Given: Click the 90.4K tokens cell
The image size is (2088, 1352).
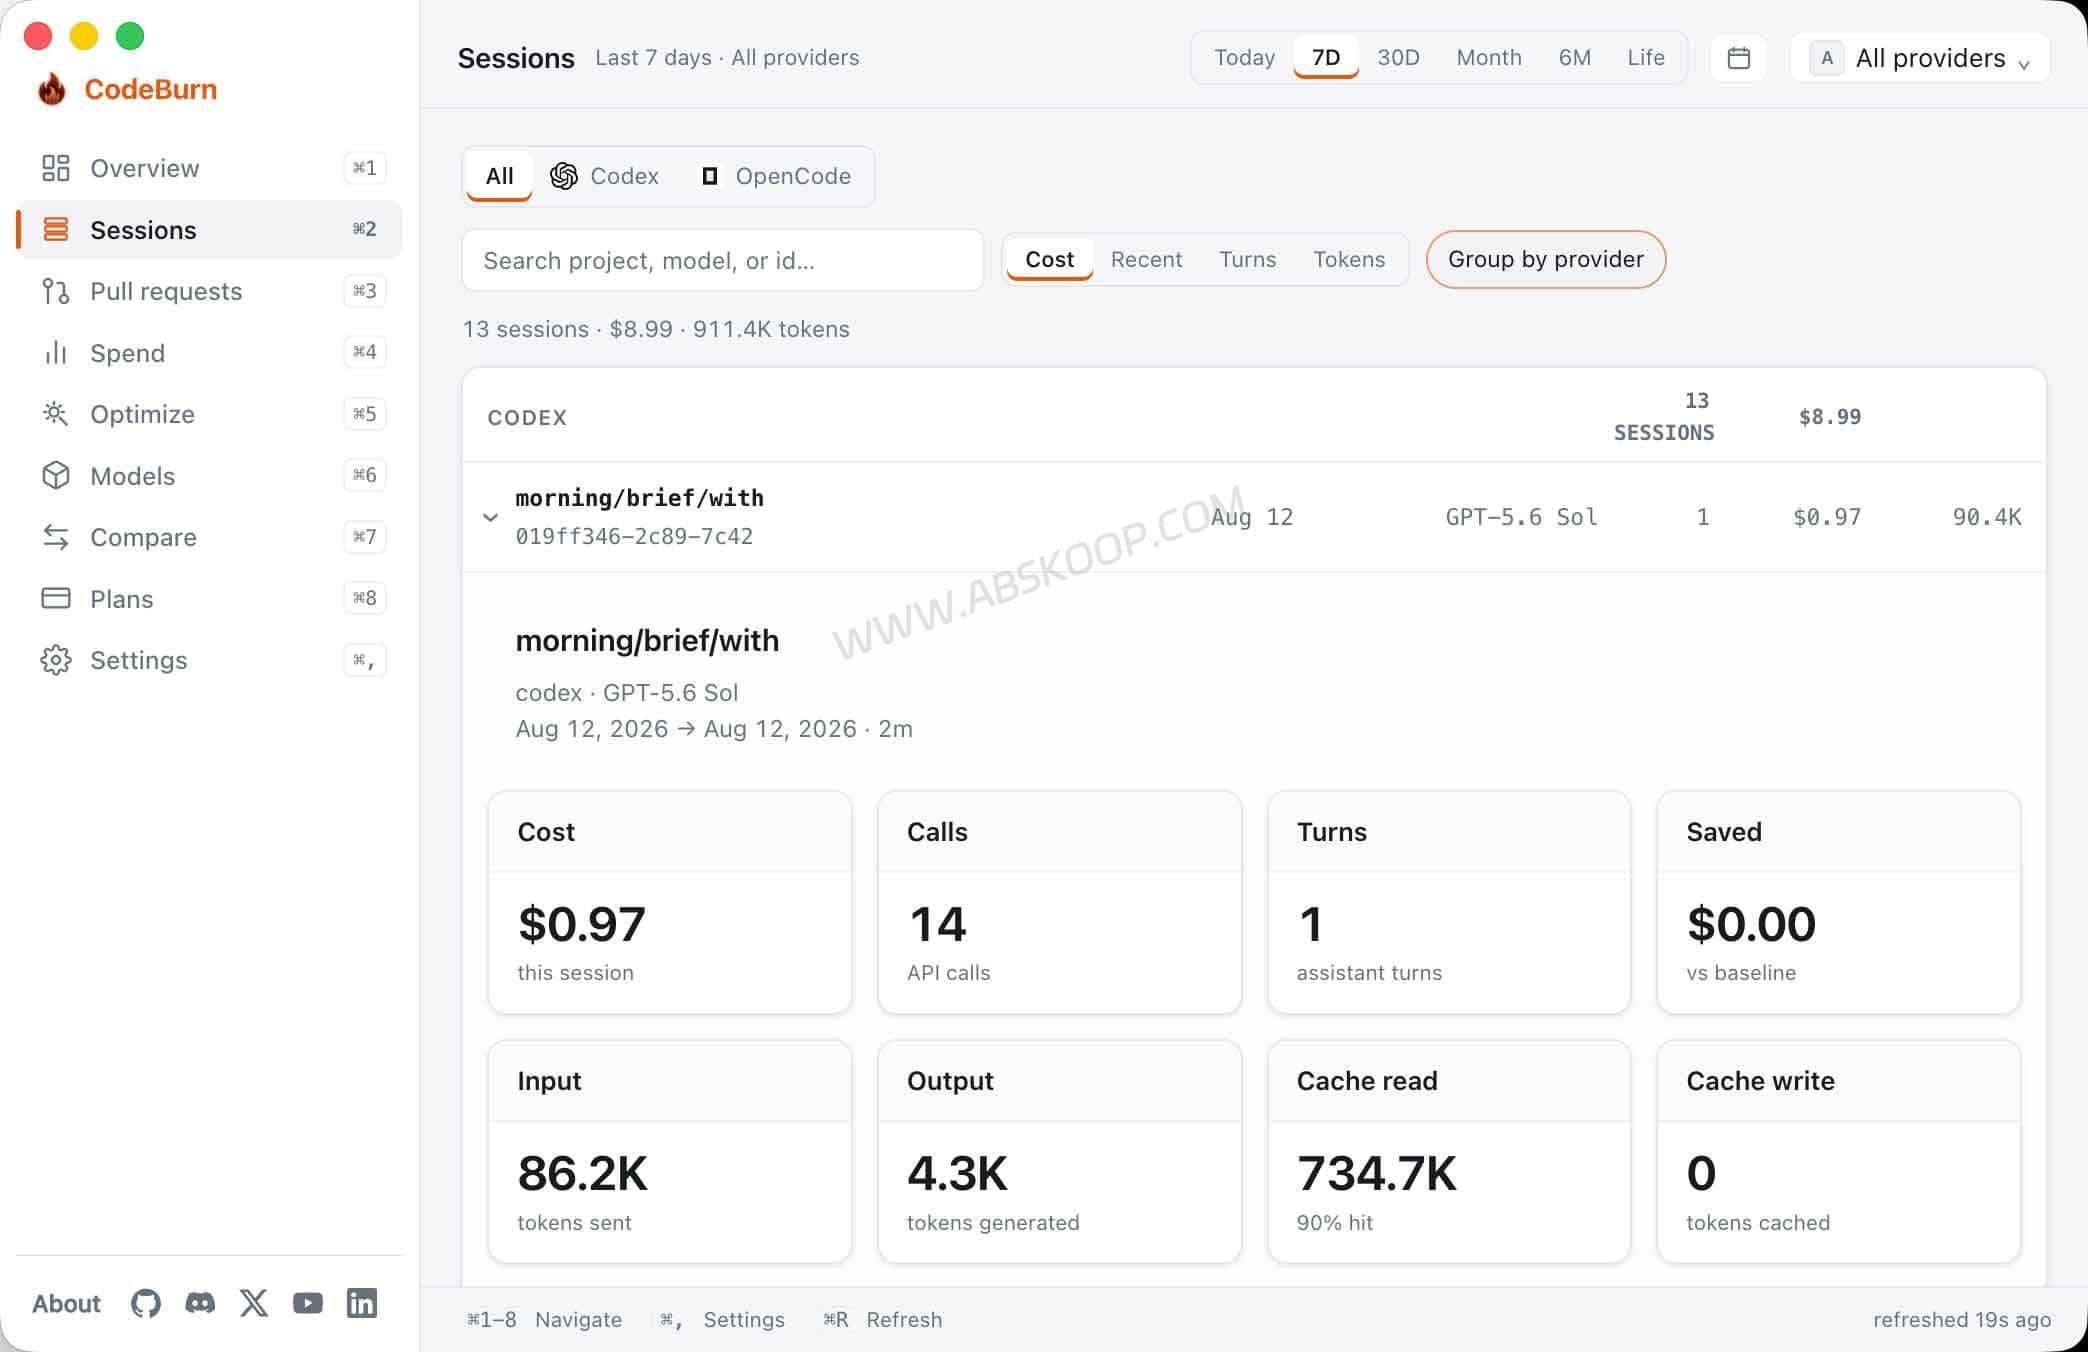Looking at the screenshot, I should coord(1987,517).
